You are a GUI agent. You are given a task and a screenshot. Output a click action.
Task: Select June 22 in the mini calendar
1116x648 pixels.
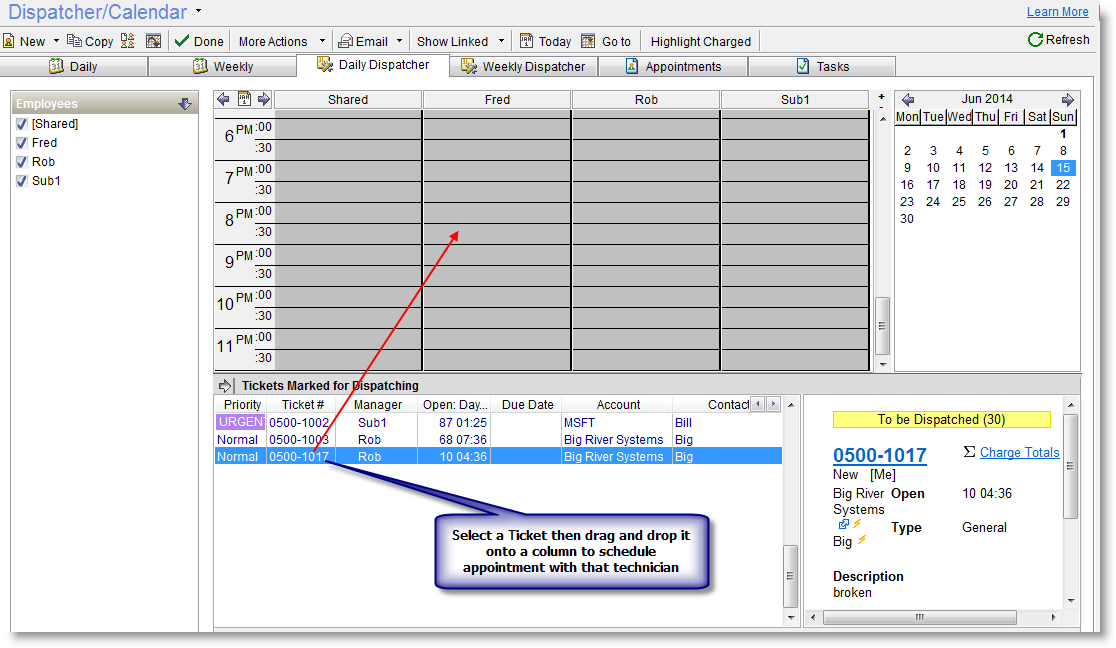tap(1063, 185)
